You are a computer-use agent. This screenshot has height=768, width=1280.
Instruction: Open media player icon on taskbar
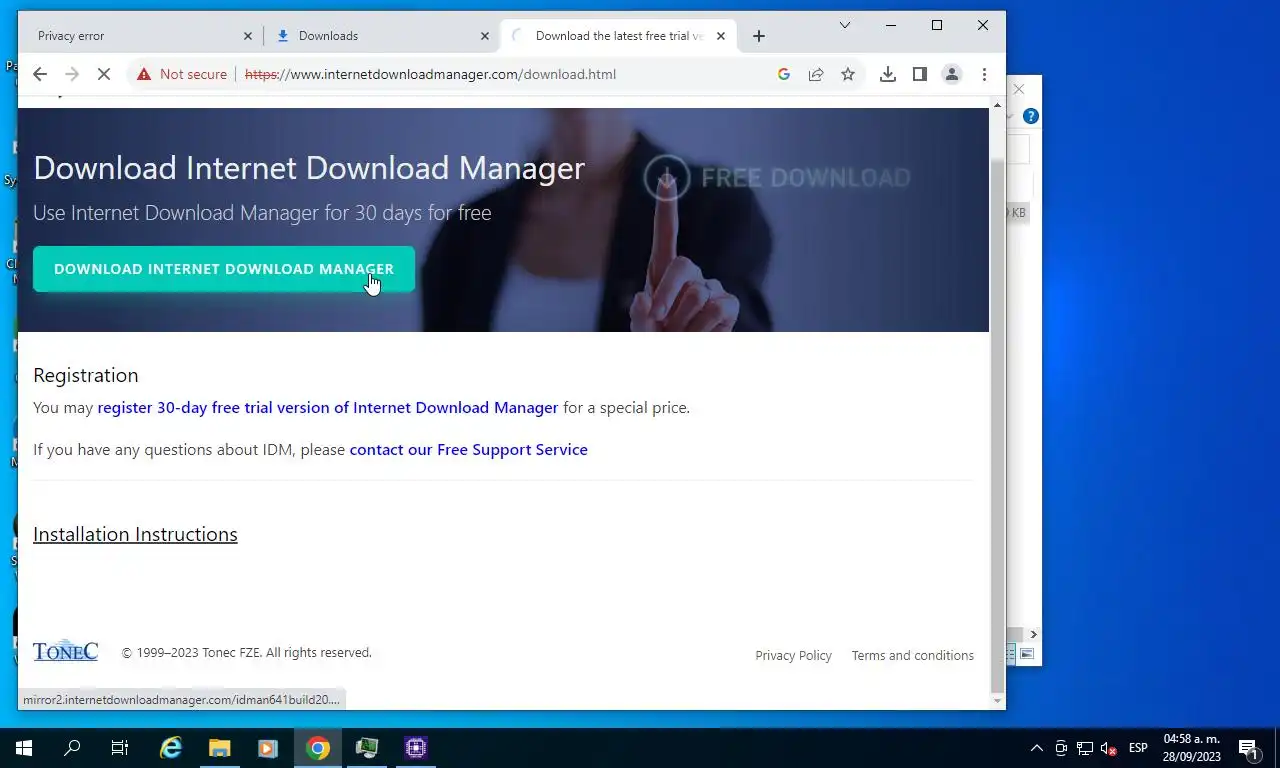[268, 748]
